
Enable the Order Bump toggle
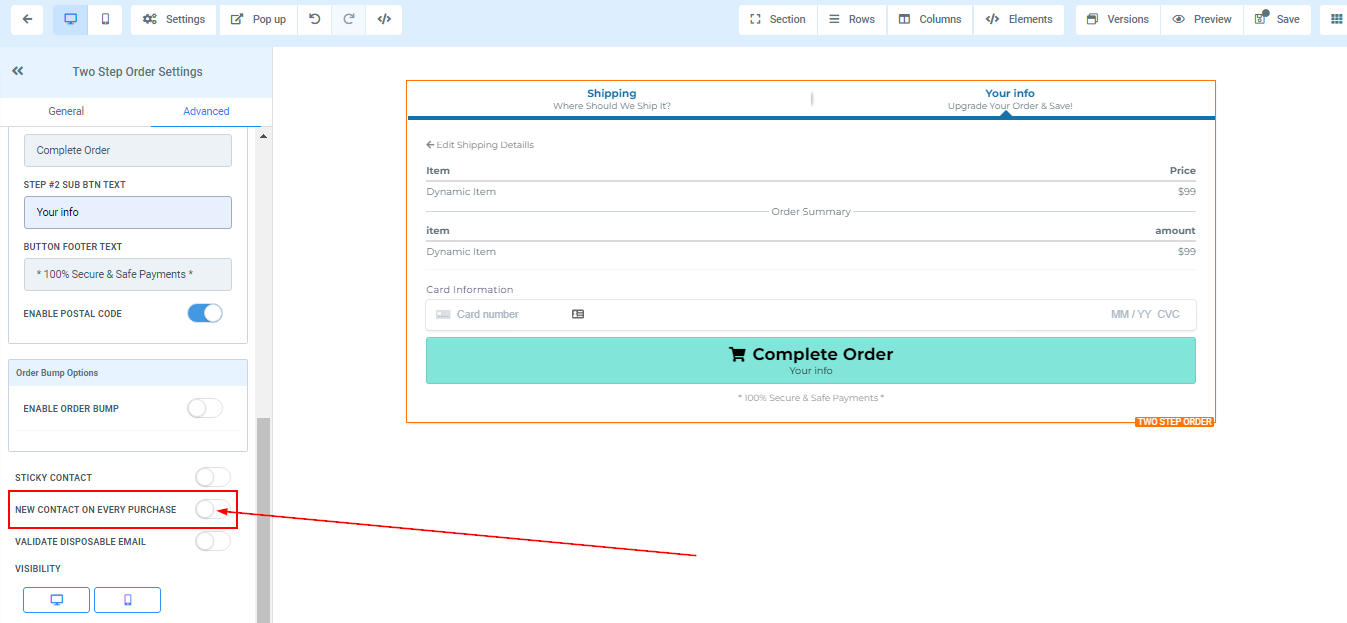coord(205,408)
